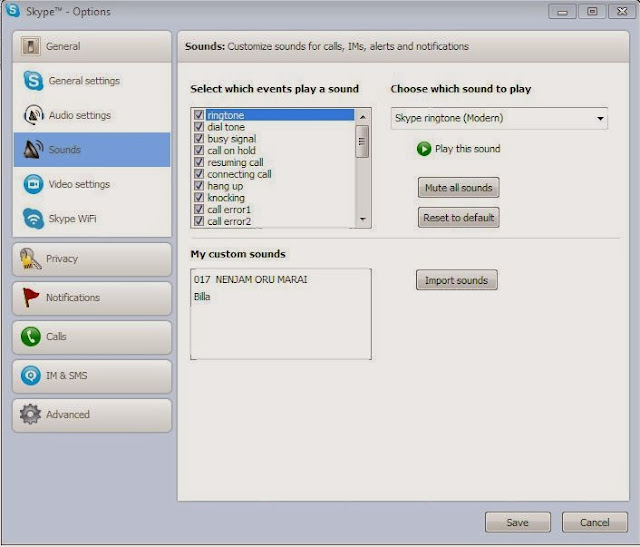The image size is (640, 547).
Task: Save the options
Action: click(518, 522)
